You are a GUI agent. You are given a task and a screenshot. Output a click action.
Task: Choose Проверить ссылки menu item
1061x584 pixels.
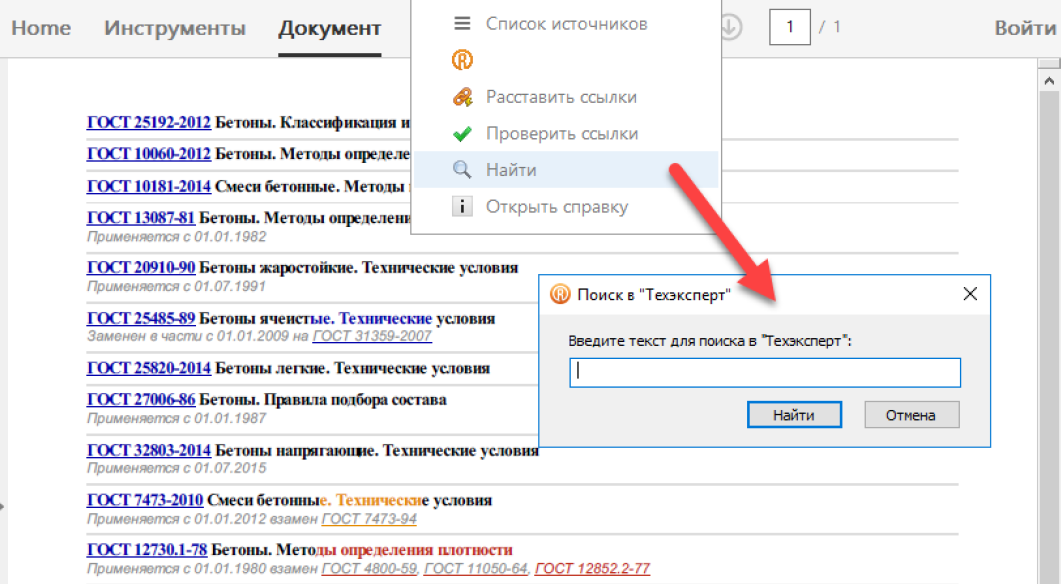click(x=566, y=133)
